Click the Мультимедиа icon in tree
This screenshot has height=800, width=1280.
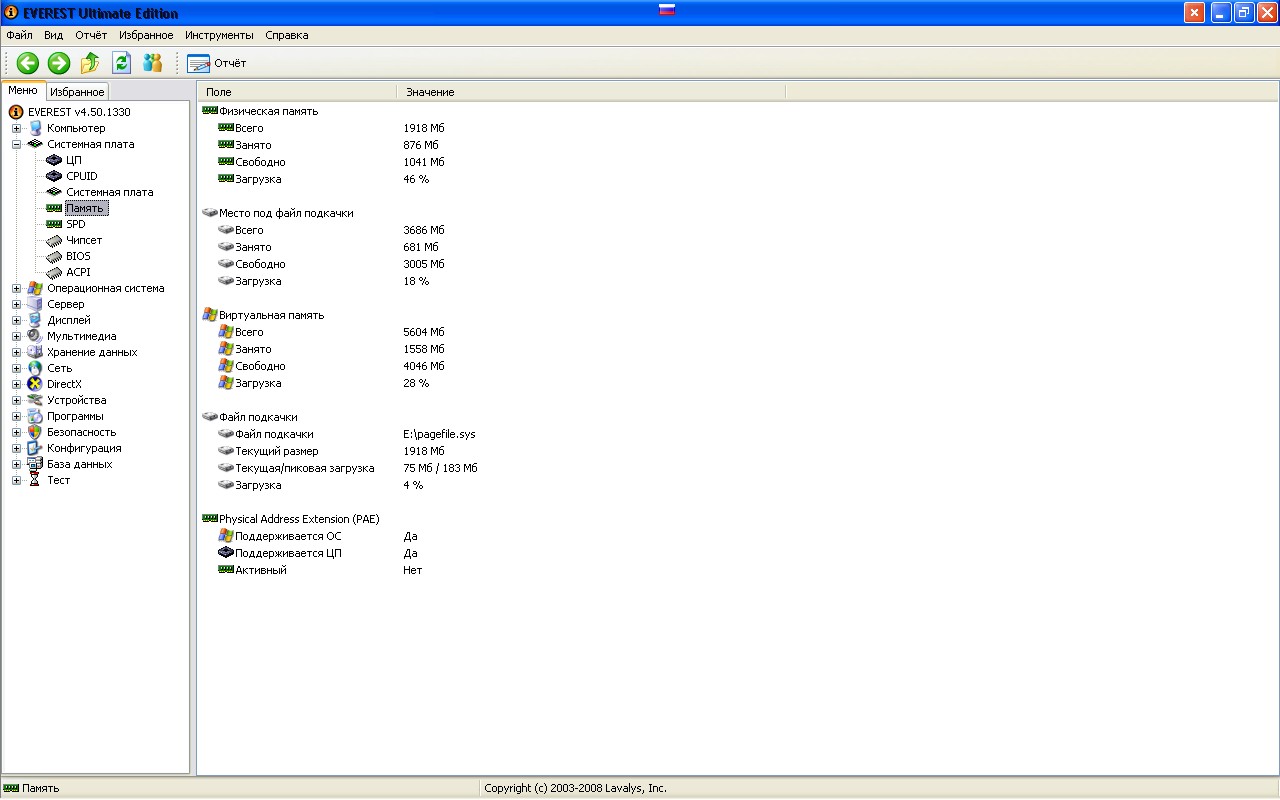(35, 336)
